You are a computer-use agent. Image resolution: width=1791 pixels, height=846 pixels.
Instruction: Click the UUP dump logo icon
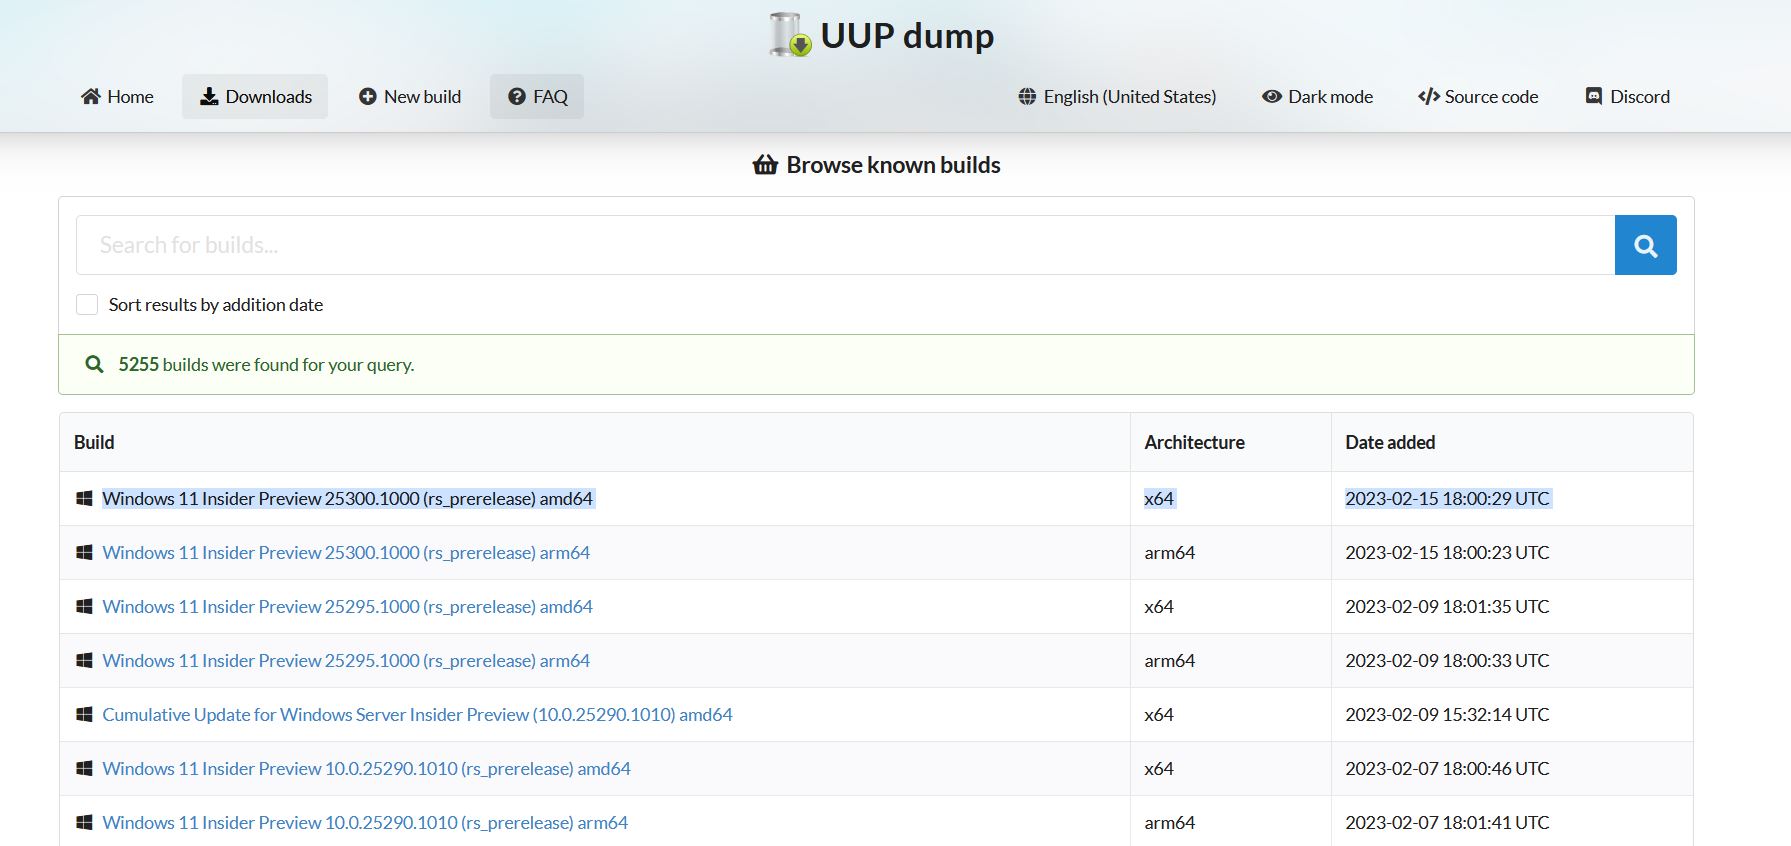[x=790, y=35]
